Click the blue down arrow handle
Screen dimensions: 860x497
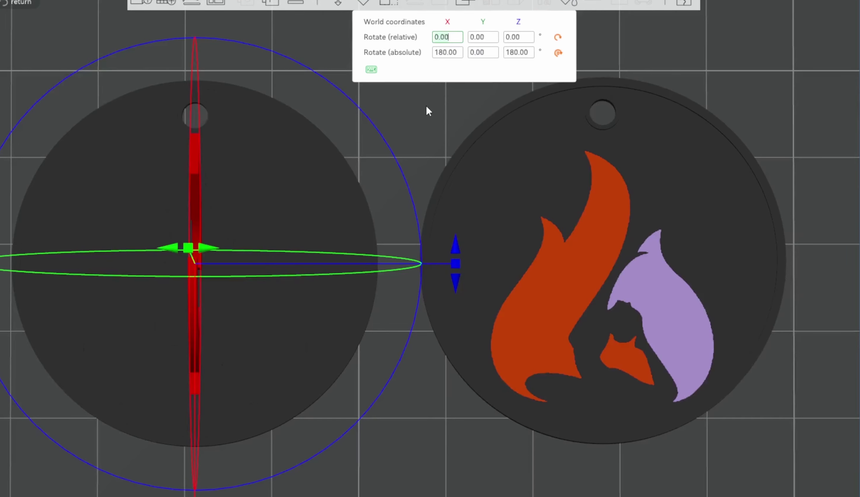455,283
